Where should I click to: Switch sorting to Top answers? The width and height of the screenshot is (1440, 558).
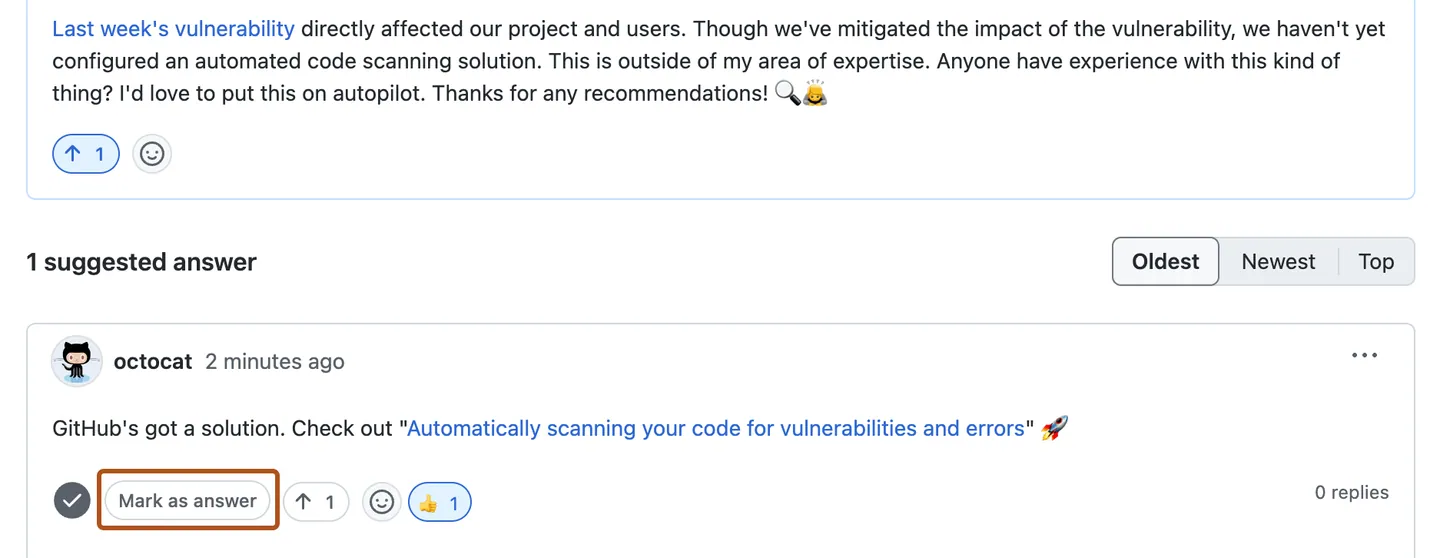tap(1376, 262)
